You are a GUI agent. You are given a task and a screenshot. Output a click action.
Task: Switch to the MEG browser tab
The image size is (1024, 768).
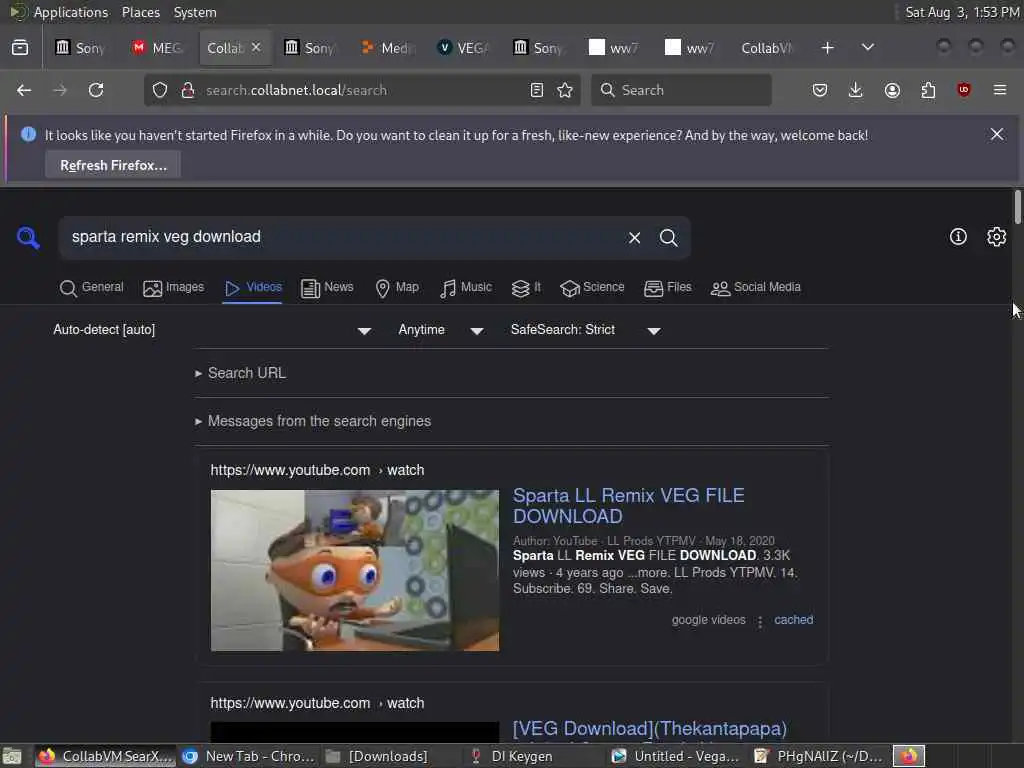point(157,48)
